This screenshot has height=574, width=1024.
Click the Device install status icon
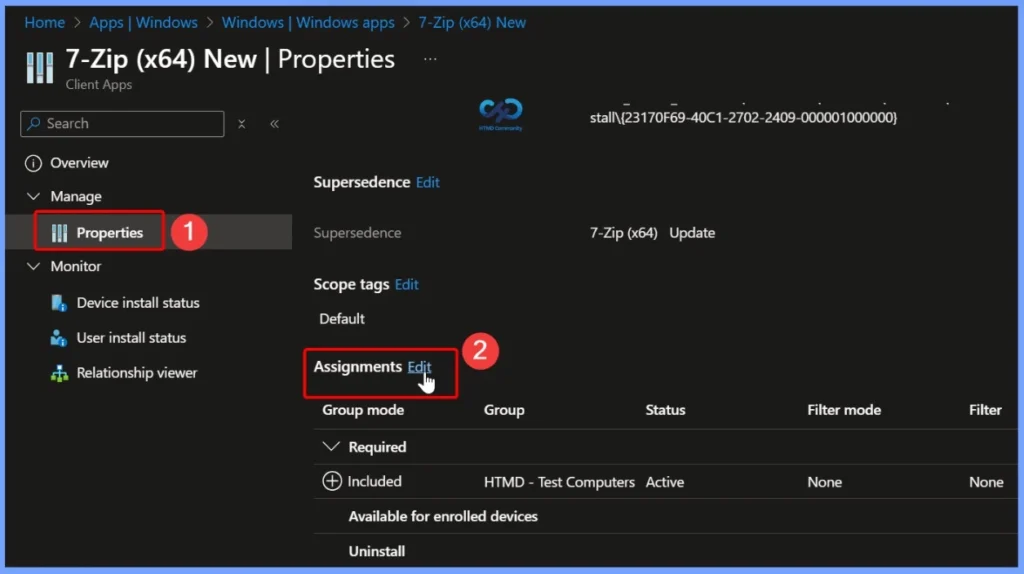coord(59,303)
